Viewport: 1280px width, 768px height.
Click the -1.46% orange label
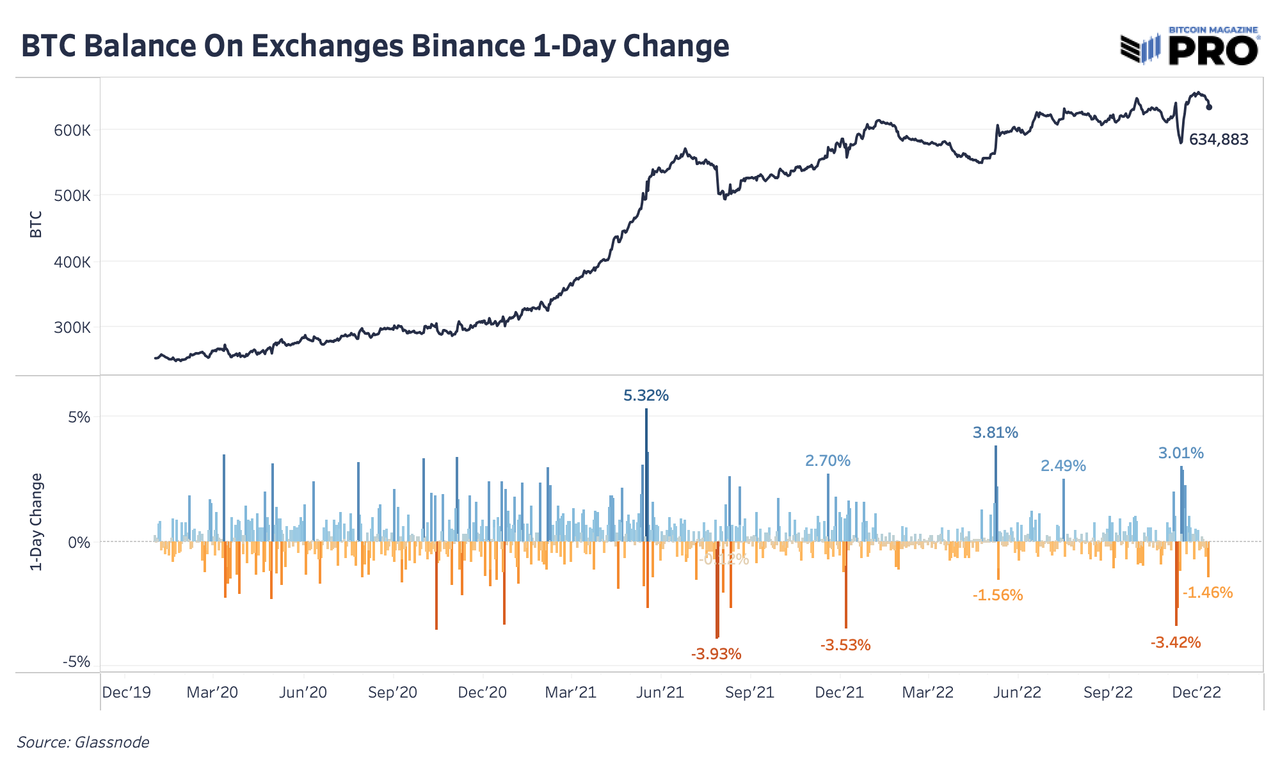(1208, 592)
